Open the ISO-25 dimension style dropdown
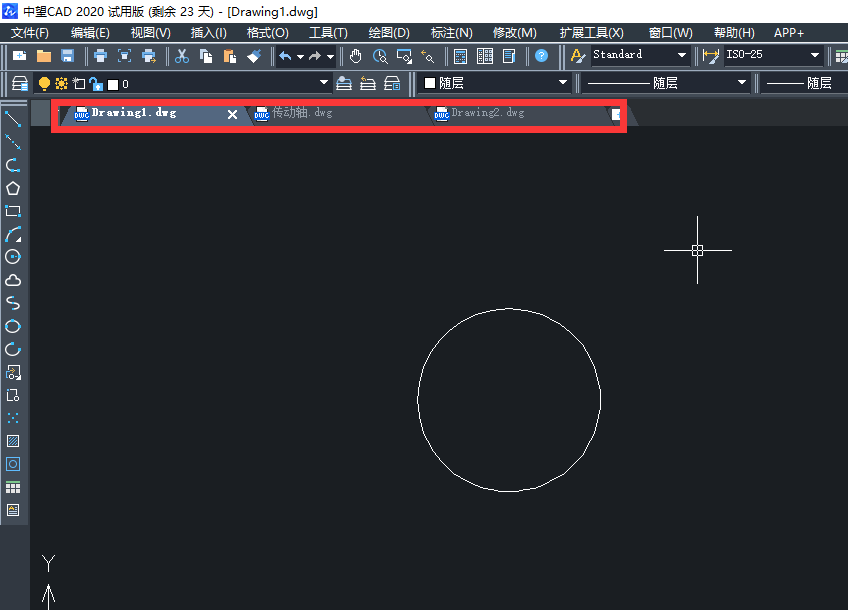Image resolution: width=848 pixels, height=610 pixels. click(x=815, y=56)
